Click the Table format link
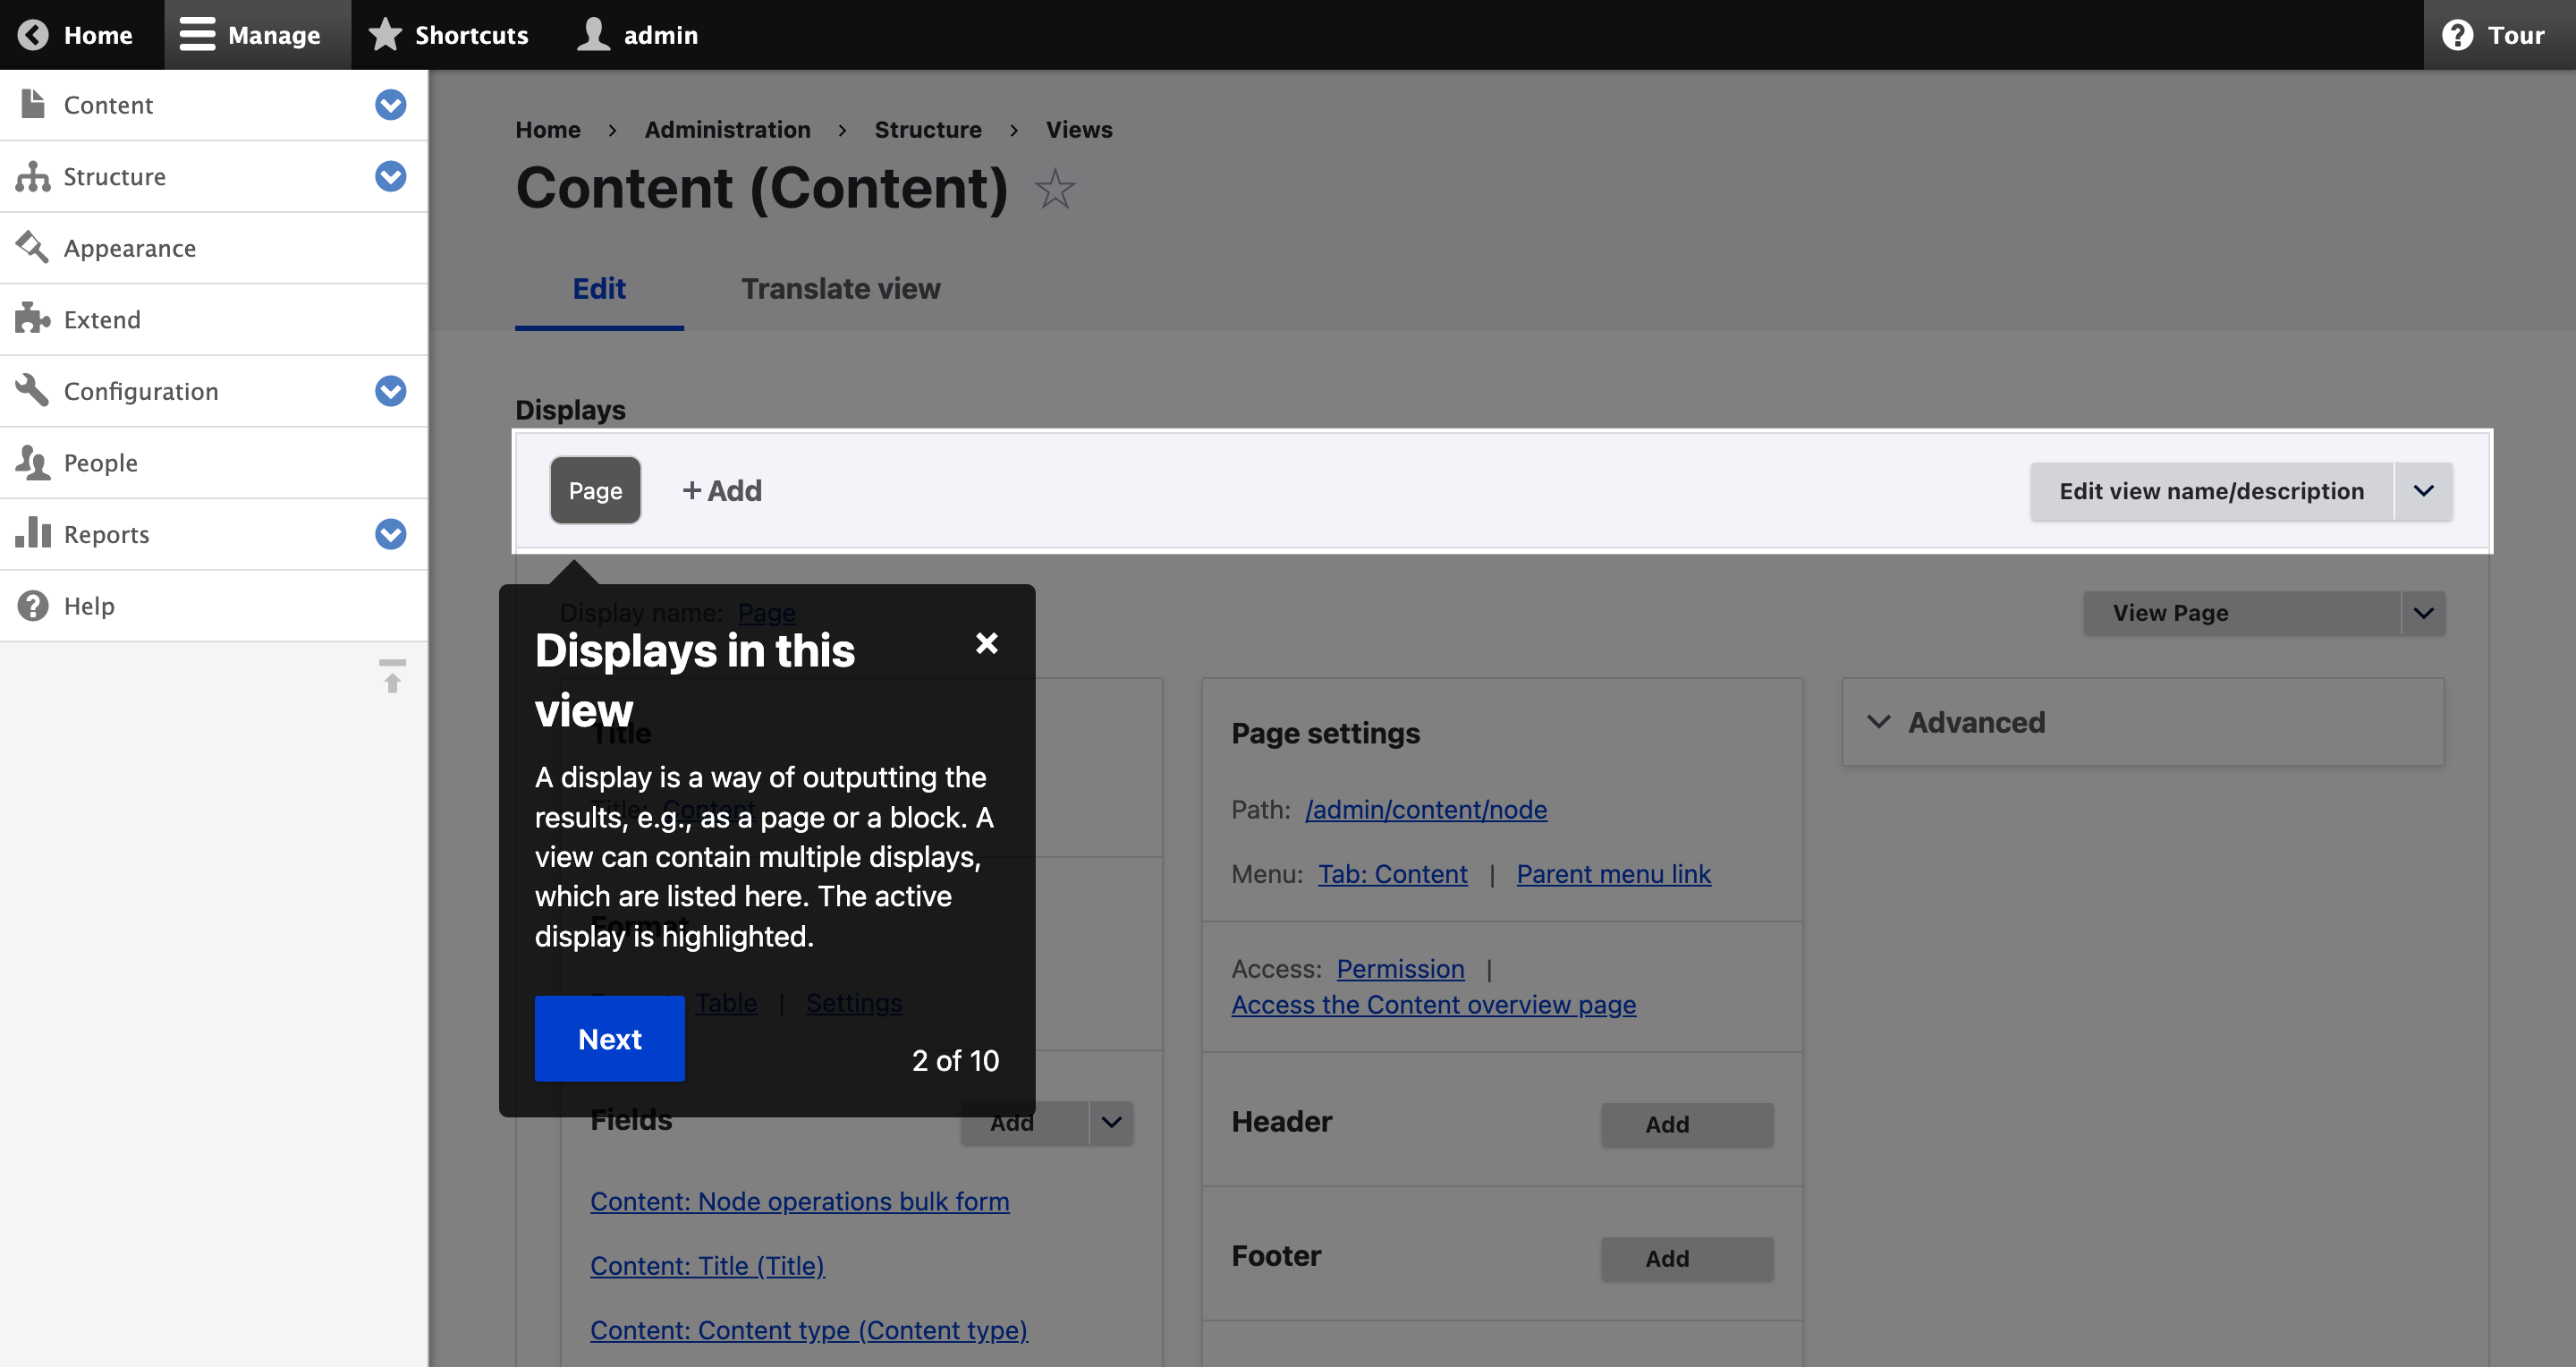 pyautogui.click(x=726, y=1003)
